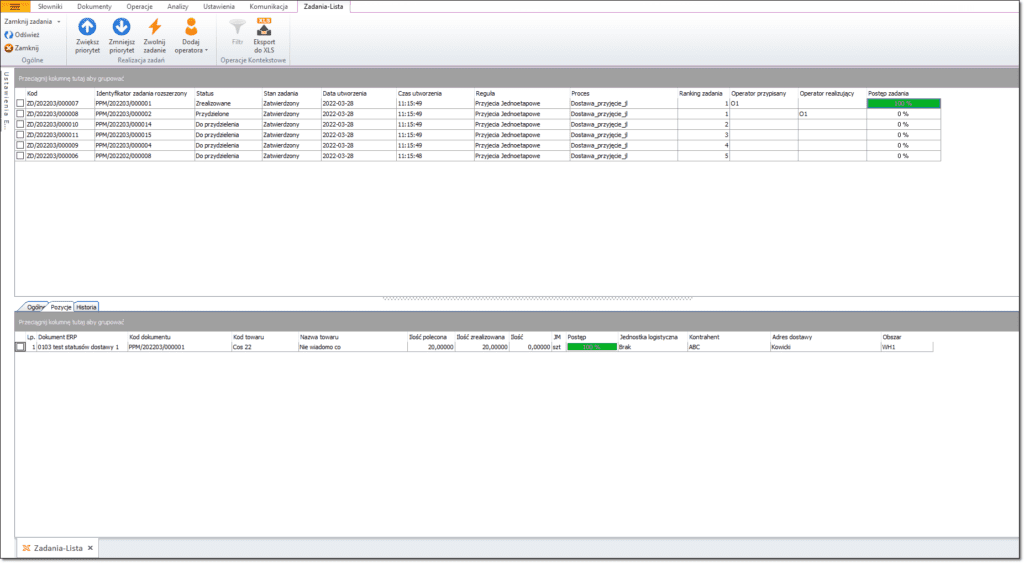Click the Adres dostawy cell Kowicki
The height and width of the screenshot is (563, 1024).
(x=825, y=347)
